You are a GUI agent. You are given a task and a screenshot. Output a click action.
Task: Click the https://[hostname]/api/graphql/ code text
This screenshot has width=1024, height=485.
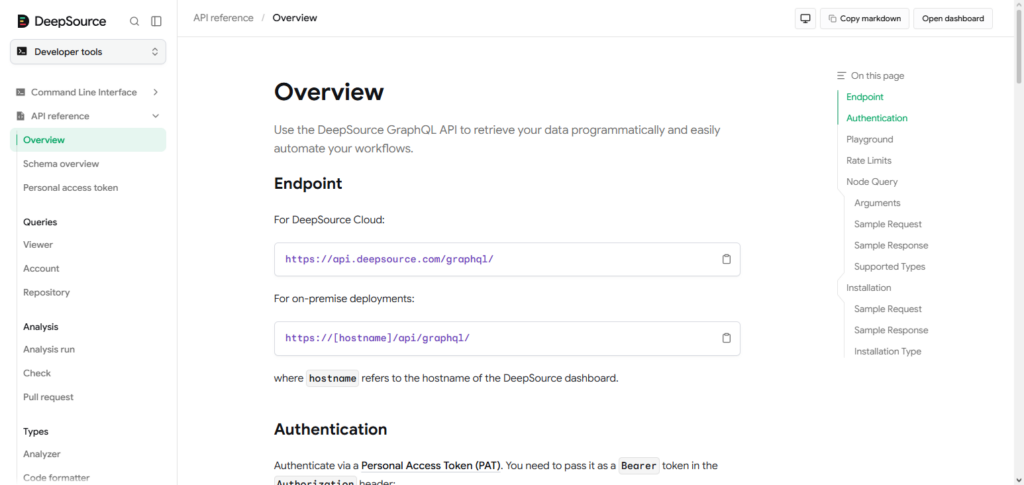point(377,338)
